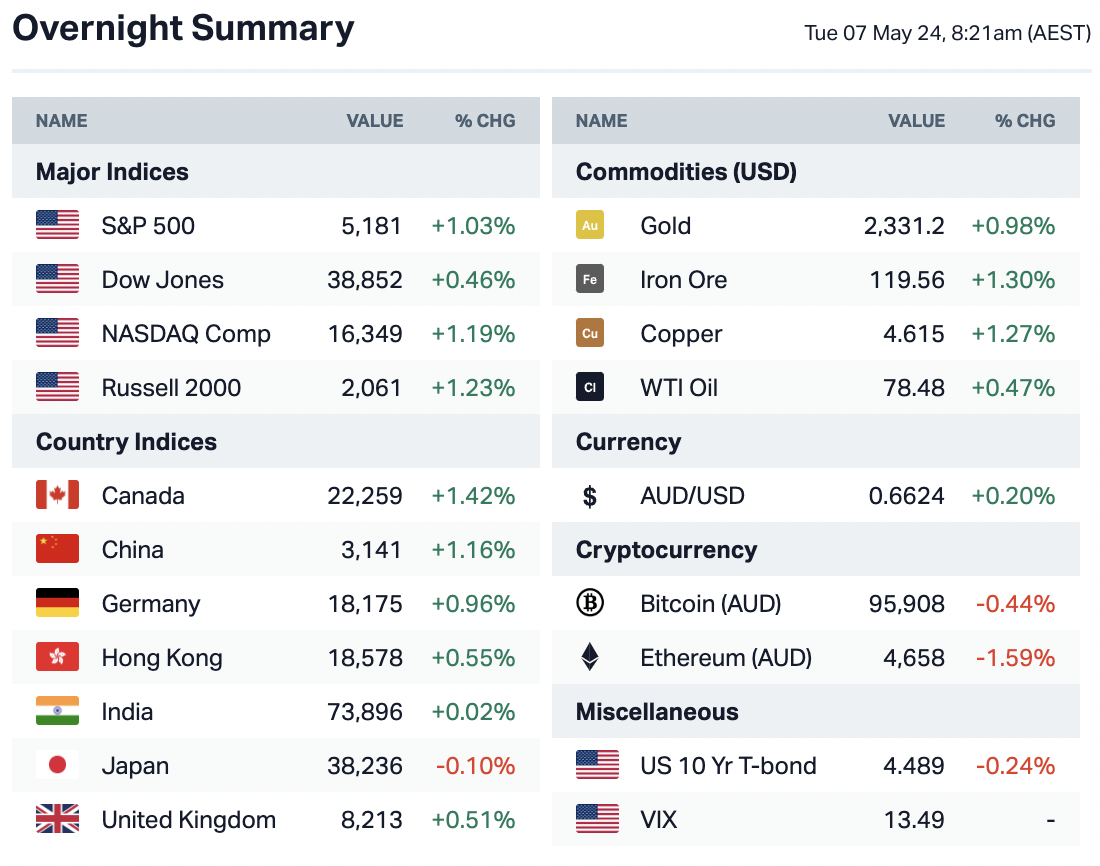Click the Bitcoin logo icon
Viewport: 1100px width, 866px height.
(x=590, y=604)
